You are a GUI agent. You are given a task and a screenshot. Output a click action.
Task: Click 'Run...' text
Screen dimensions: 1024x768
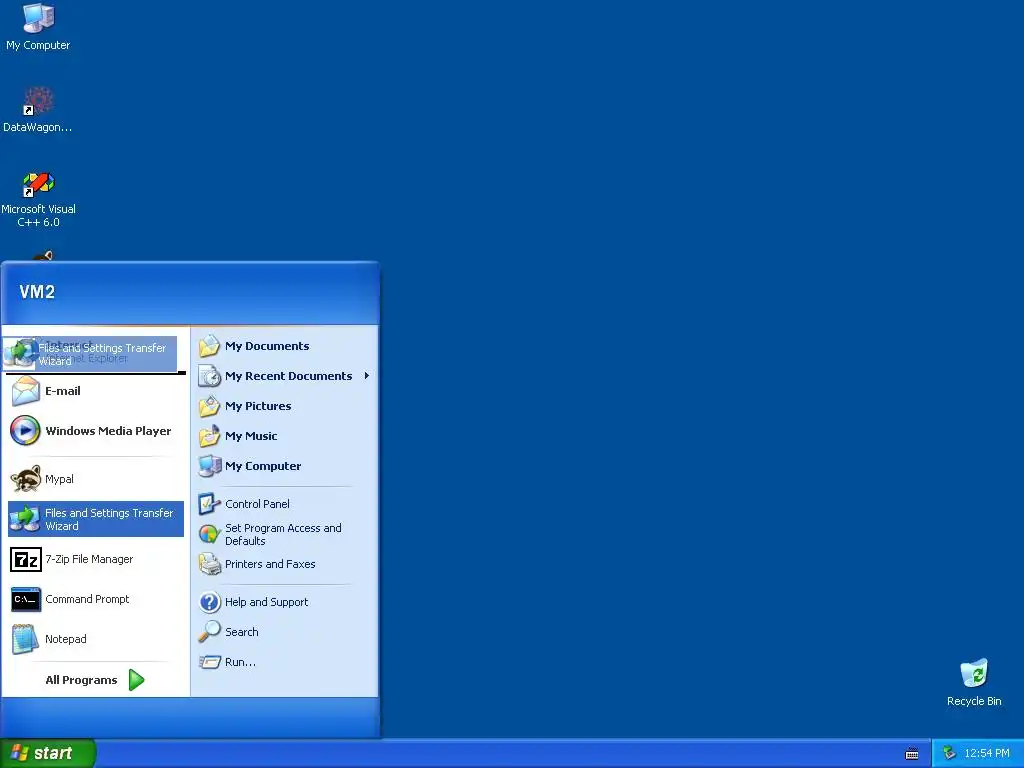click(x=240, y=662)
